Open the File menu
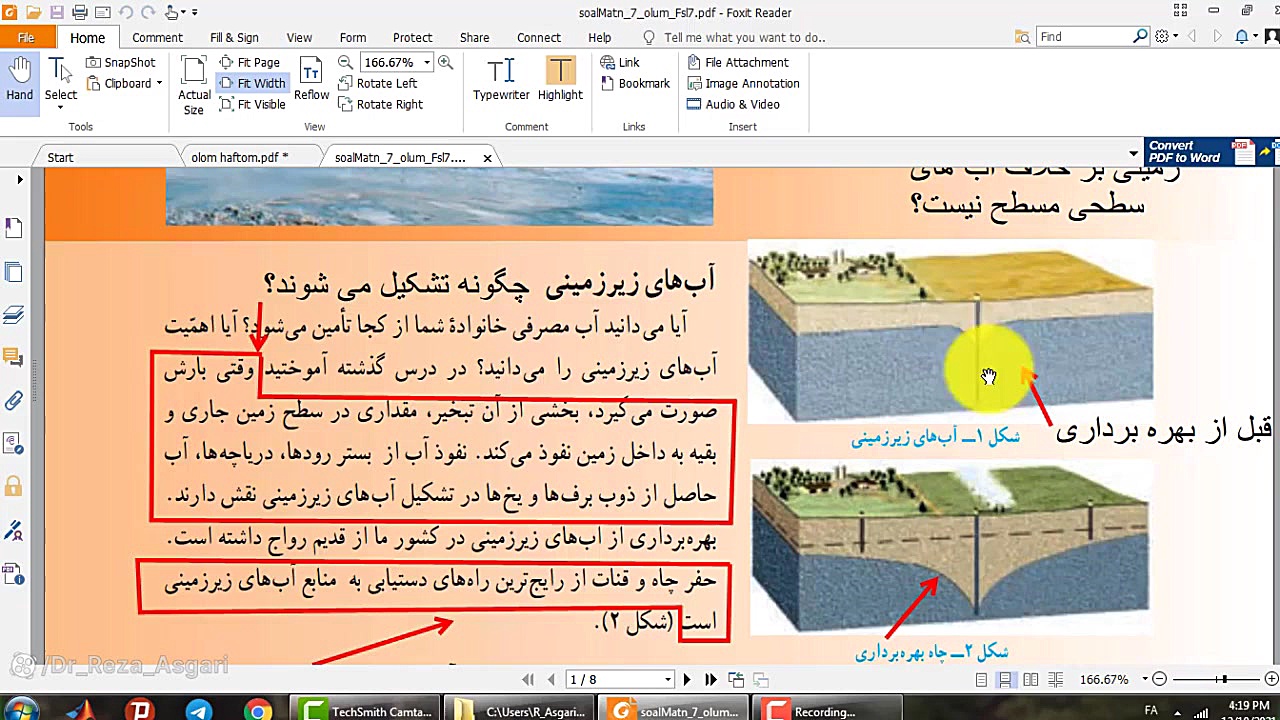 pos(27,37)
